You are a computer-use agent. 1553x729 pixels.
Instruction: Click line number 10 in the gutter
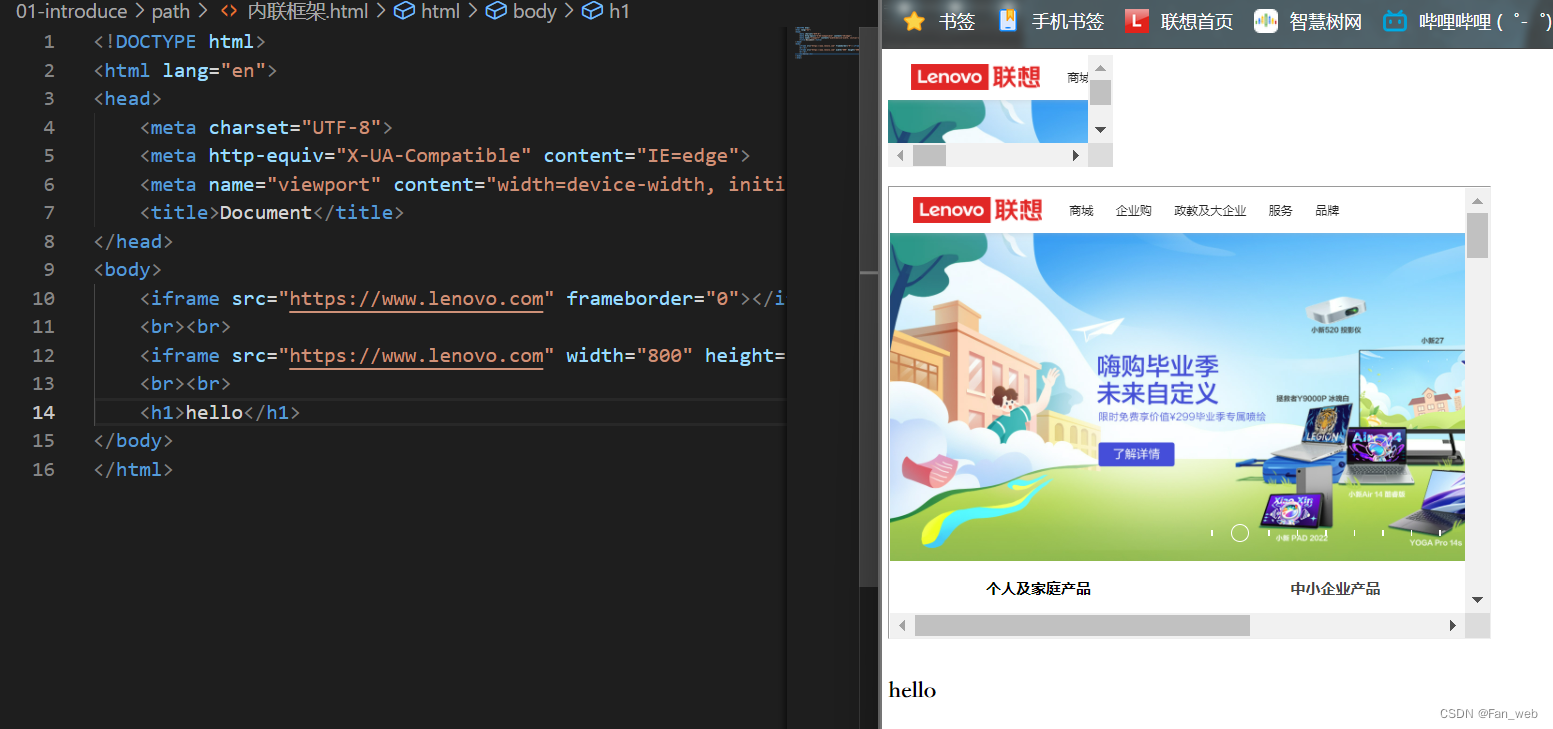point(43,298)
